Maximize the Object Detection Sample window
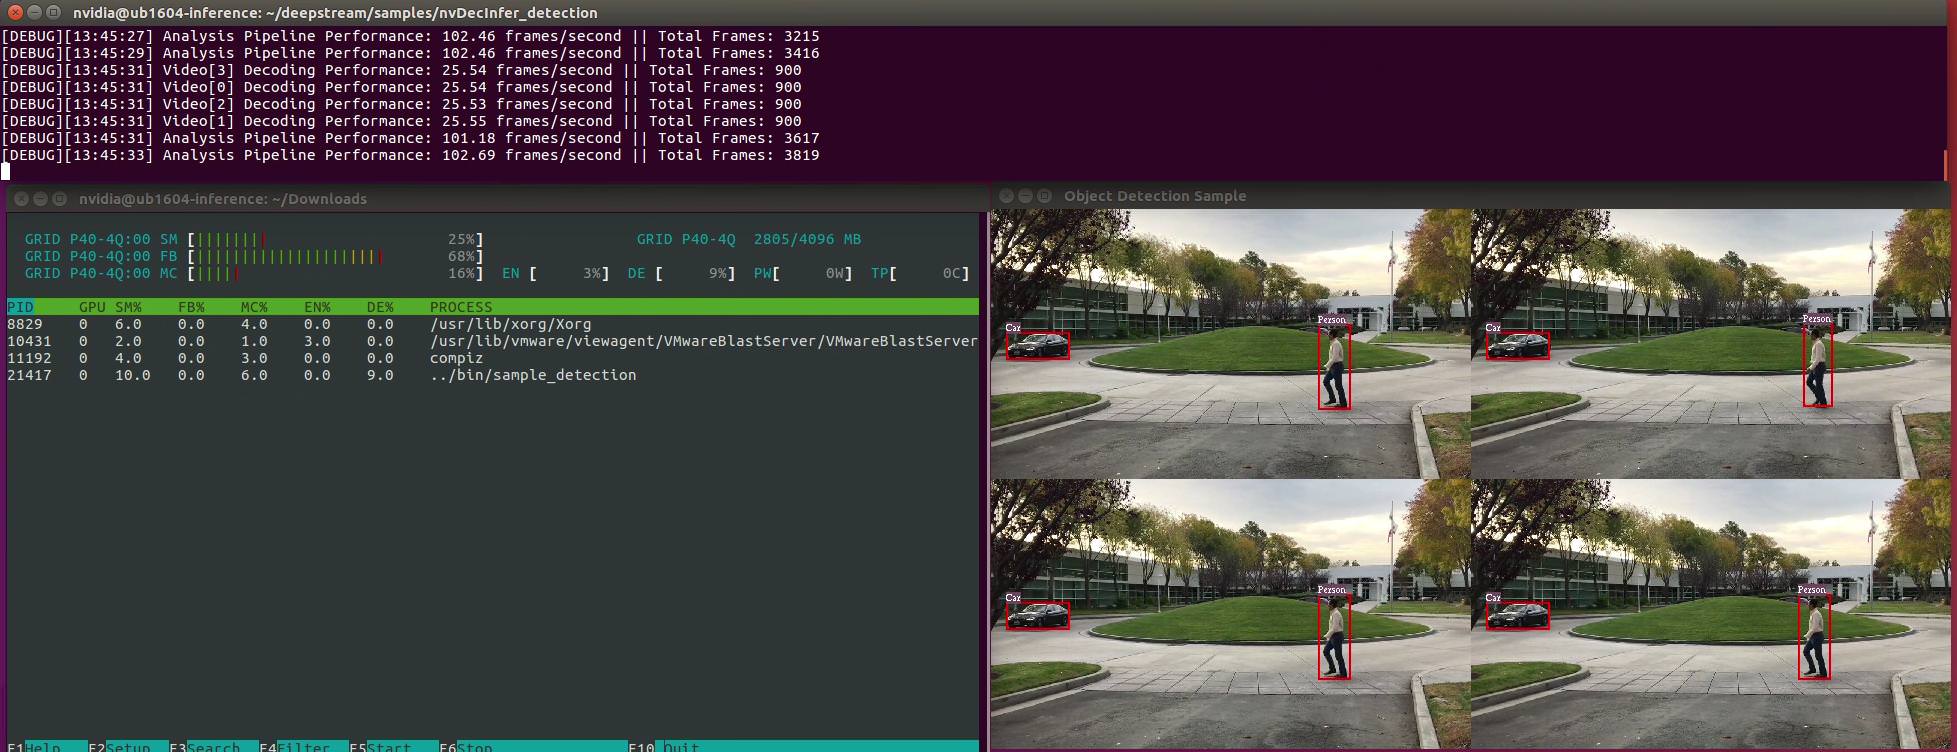Viewport: 1957px width, 752px height. [1044, 196]
